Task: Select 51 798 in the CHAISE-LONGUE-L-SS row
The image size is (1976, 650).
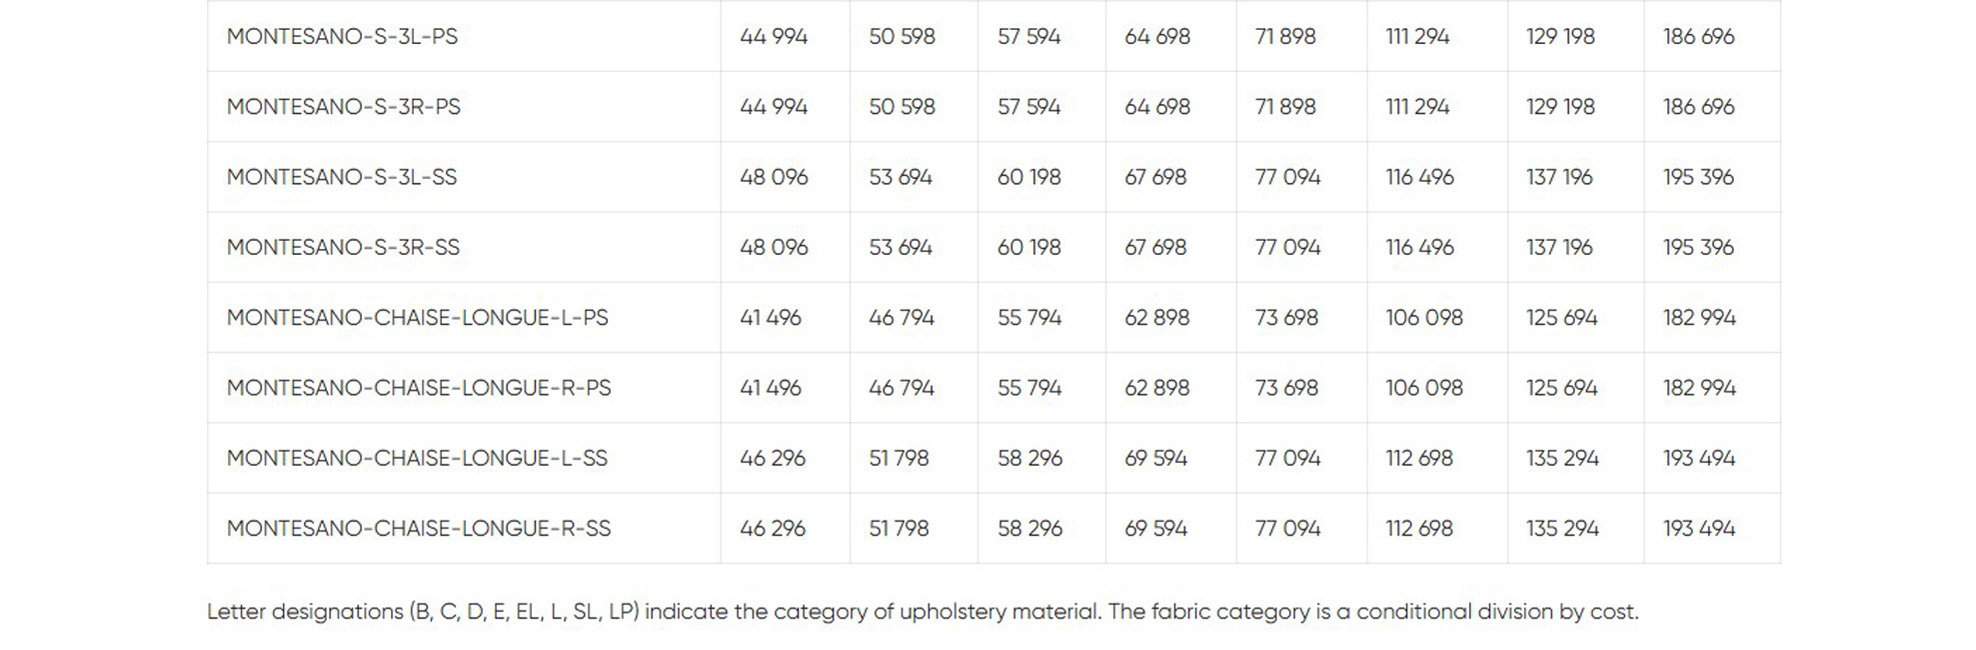Action: pos(898,458)
